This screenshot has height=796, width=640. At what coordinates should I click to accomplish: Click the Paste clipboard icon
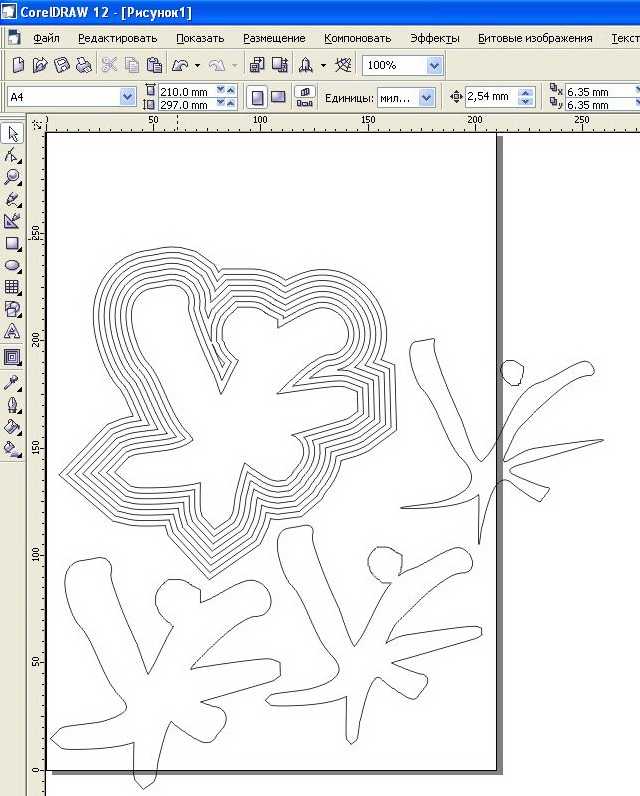tap(154, 65)
